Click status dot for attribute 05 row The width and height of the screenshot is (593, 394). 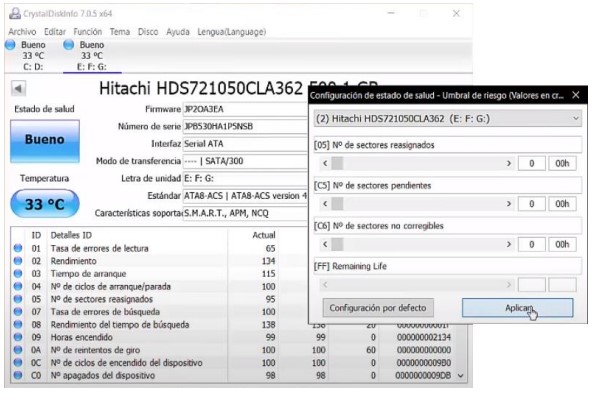tap(17, 299)
